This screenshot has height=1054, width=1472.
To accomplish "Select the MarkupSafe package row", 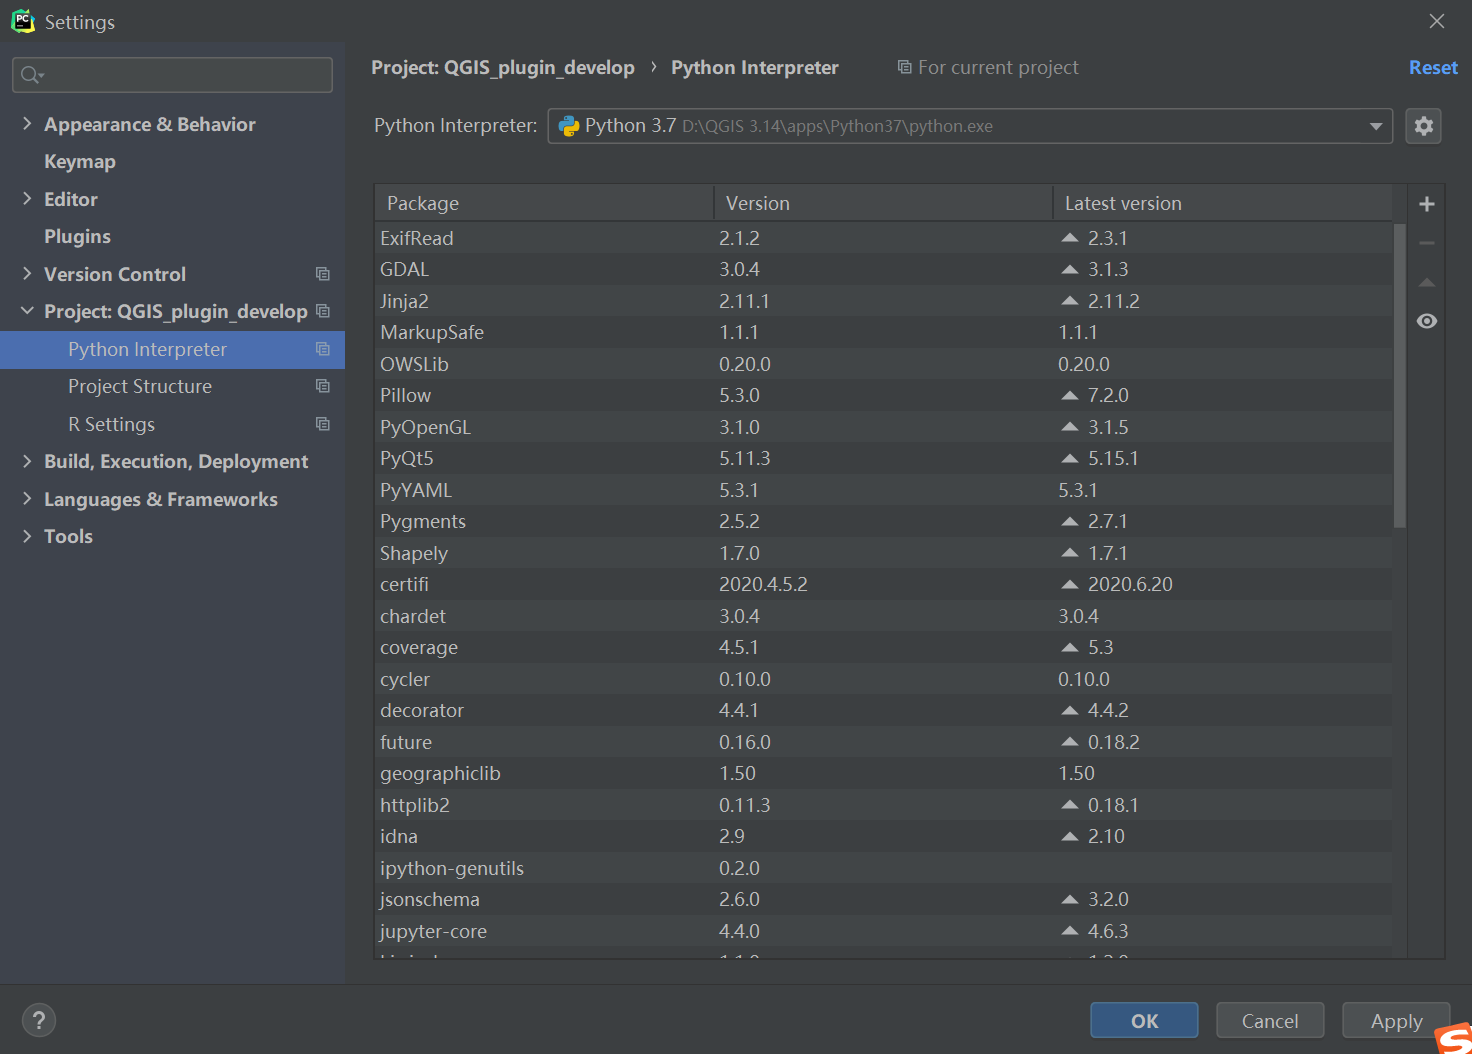I will click(883, 332).
